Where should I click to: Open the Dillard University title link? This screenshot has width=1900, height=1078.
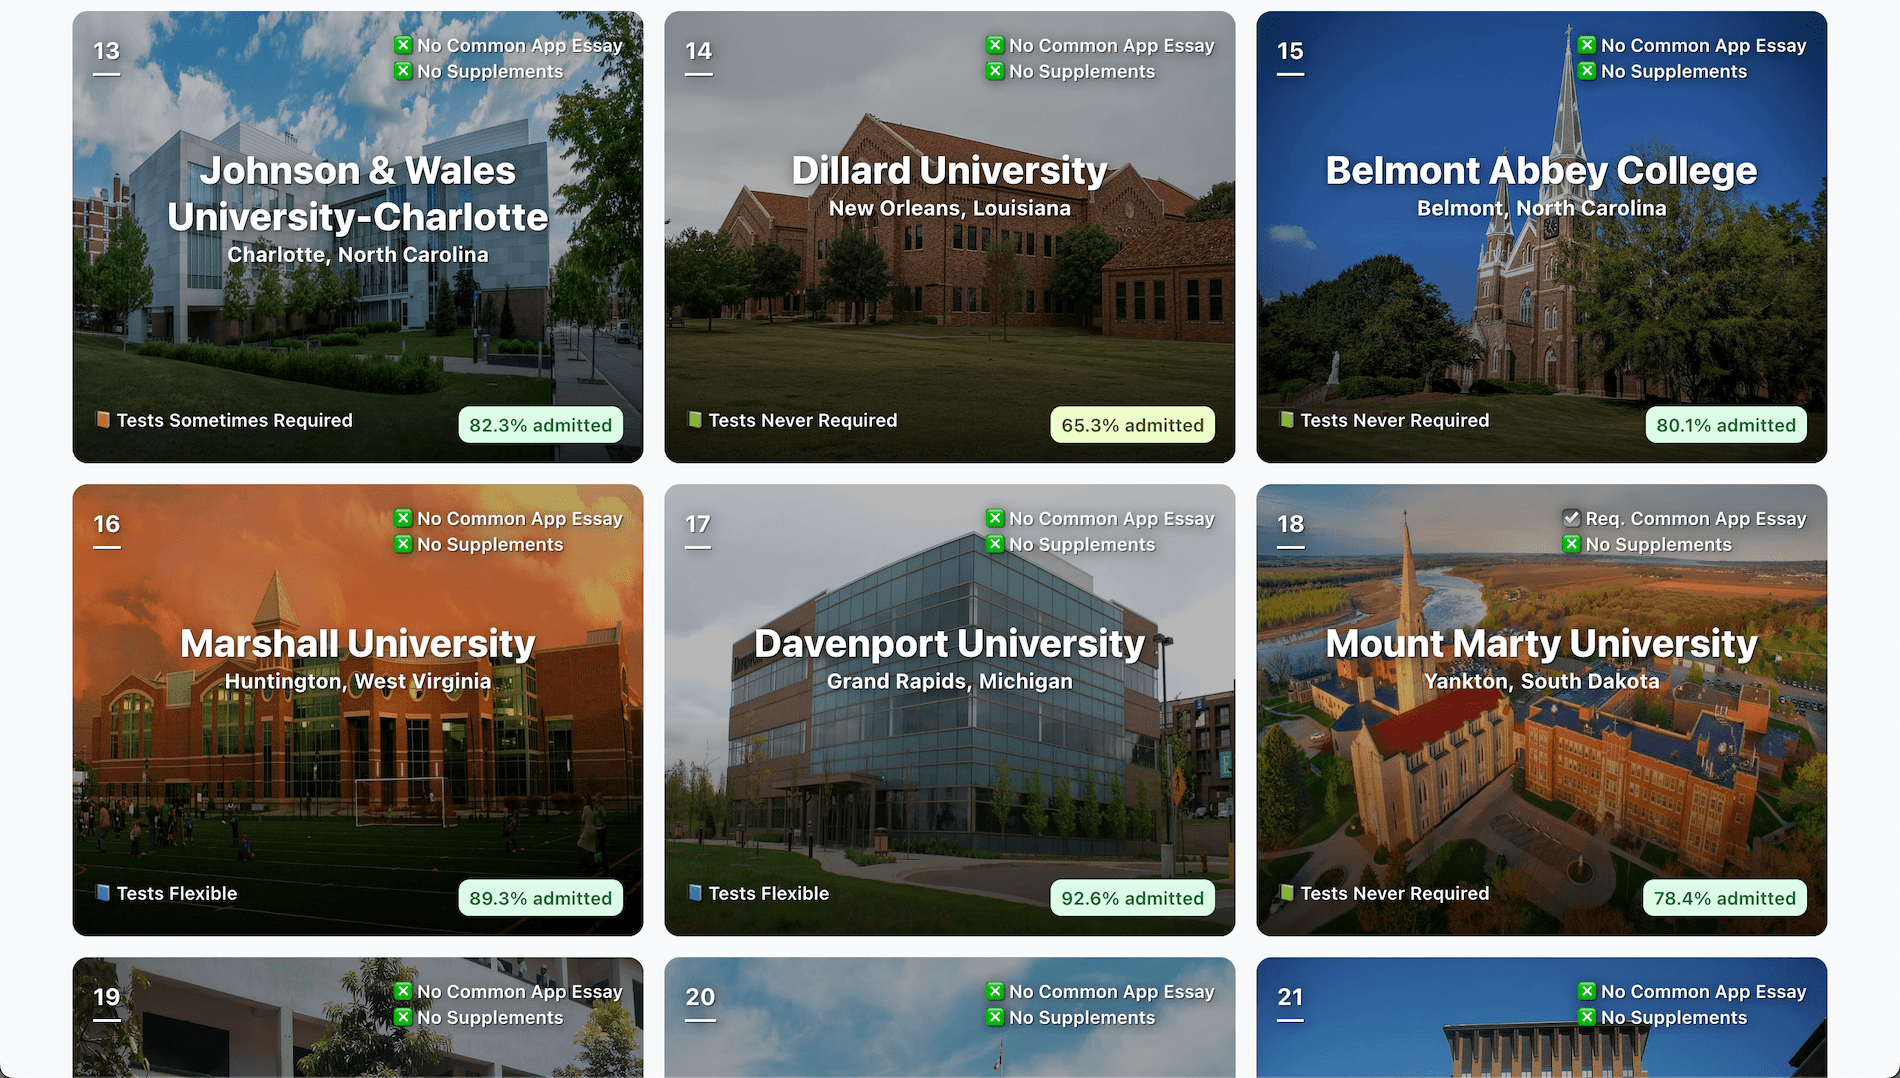(949, 171)
